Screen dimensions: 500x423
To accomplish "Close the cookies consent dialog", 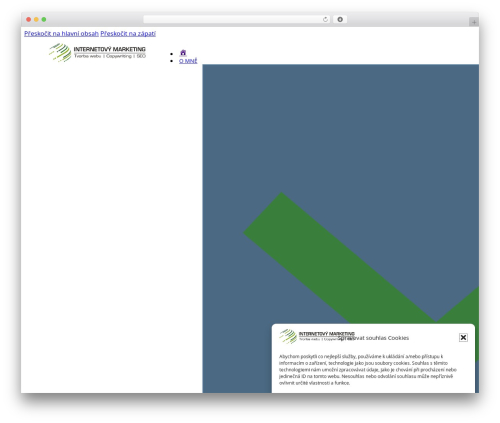I will pyautogui.click(x=463, y=337).
